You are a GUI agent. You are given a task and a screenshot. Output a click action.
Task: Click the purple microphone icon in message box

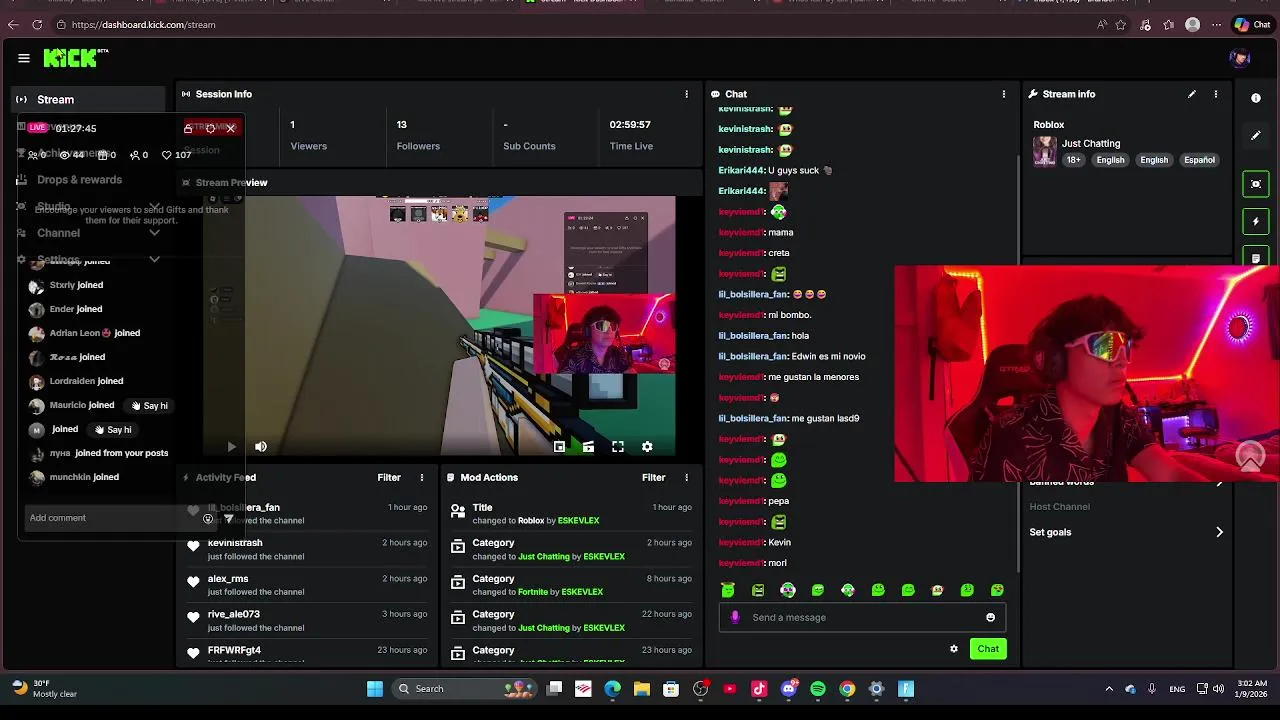(x=735, y=617)
